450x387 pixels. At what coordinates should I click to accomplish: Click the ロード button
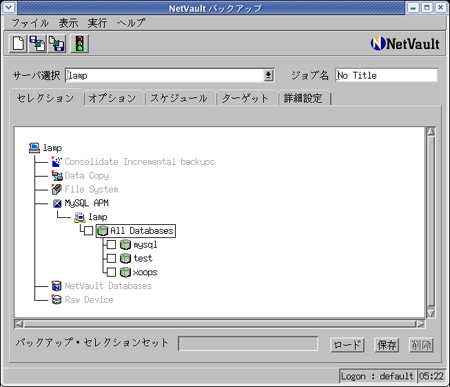point(347,345)
